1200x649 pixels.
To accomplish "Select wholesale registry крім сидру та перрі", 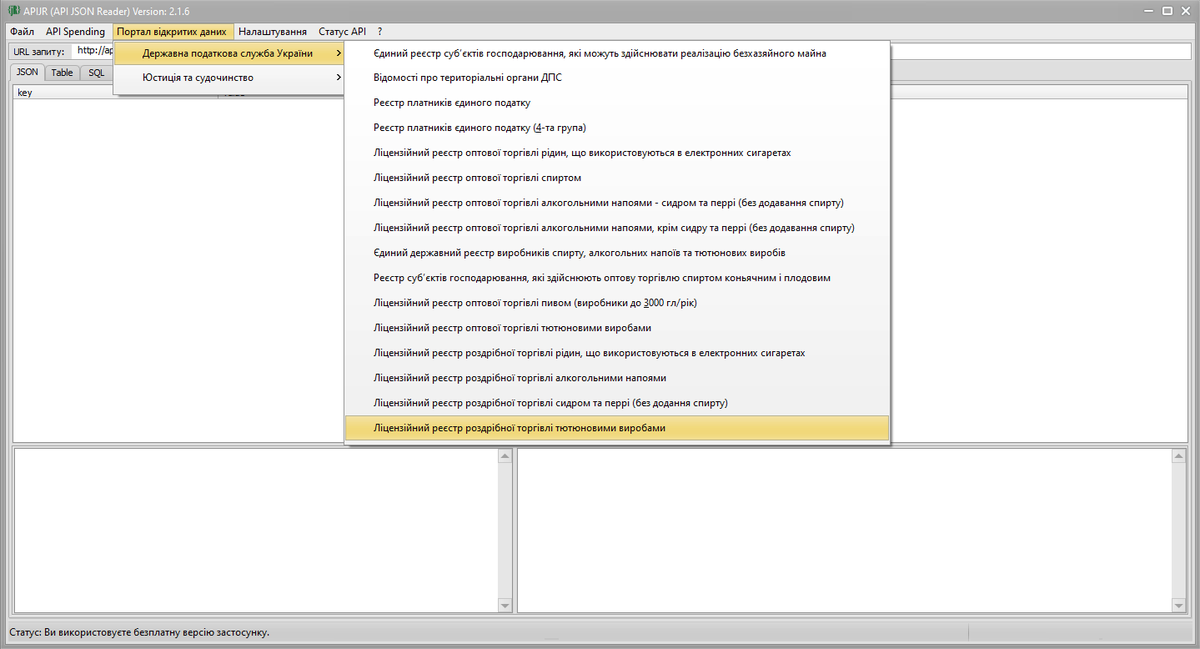I will pyautogui.click(x=616, y=228).
